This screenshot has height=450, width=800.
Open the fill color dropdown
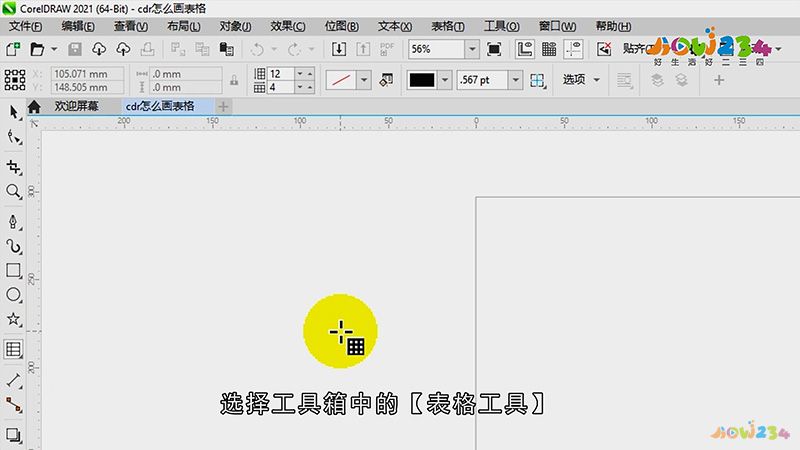[364, 80]
